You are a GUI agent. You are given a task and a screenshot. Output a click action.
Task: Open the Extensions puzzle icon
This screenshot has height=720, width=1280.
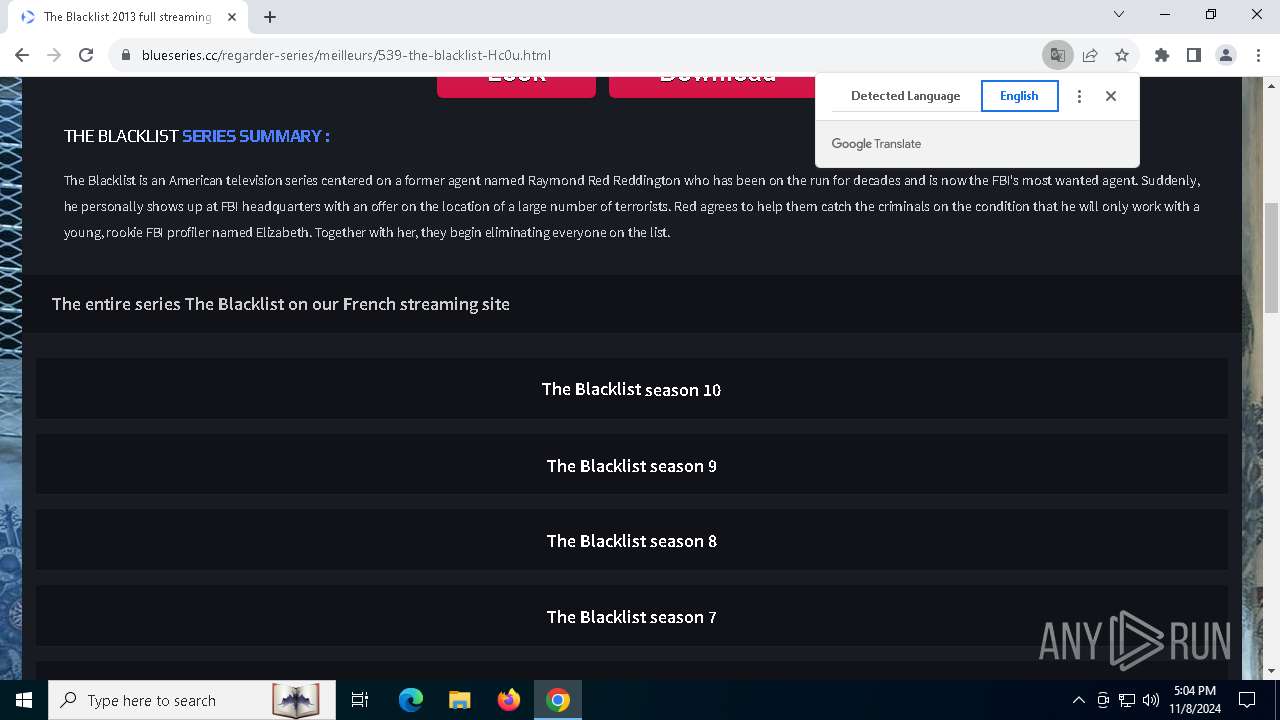[1161, 55]
